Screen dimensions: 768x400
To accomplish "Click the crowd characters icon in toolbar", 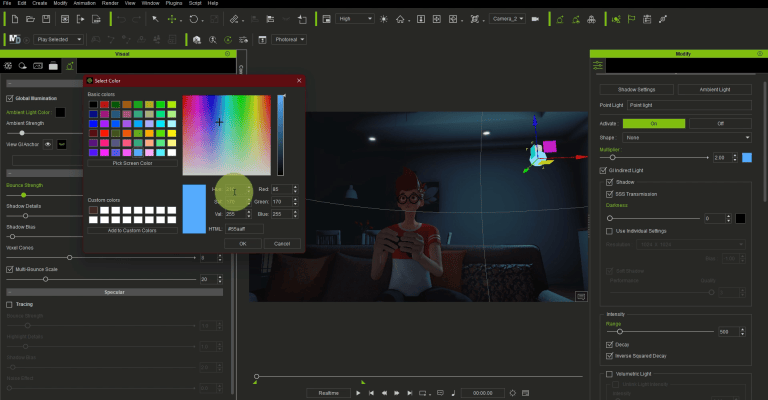I will (x=592, y=19).
